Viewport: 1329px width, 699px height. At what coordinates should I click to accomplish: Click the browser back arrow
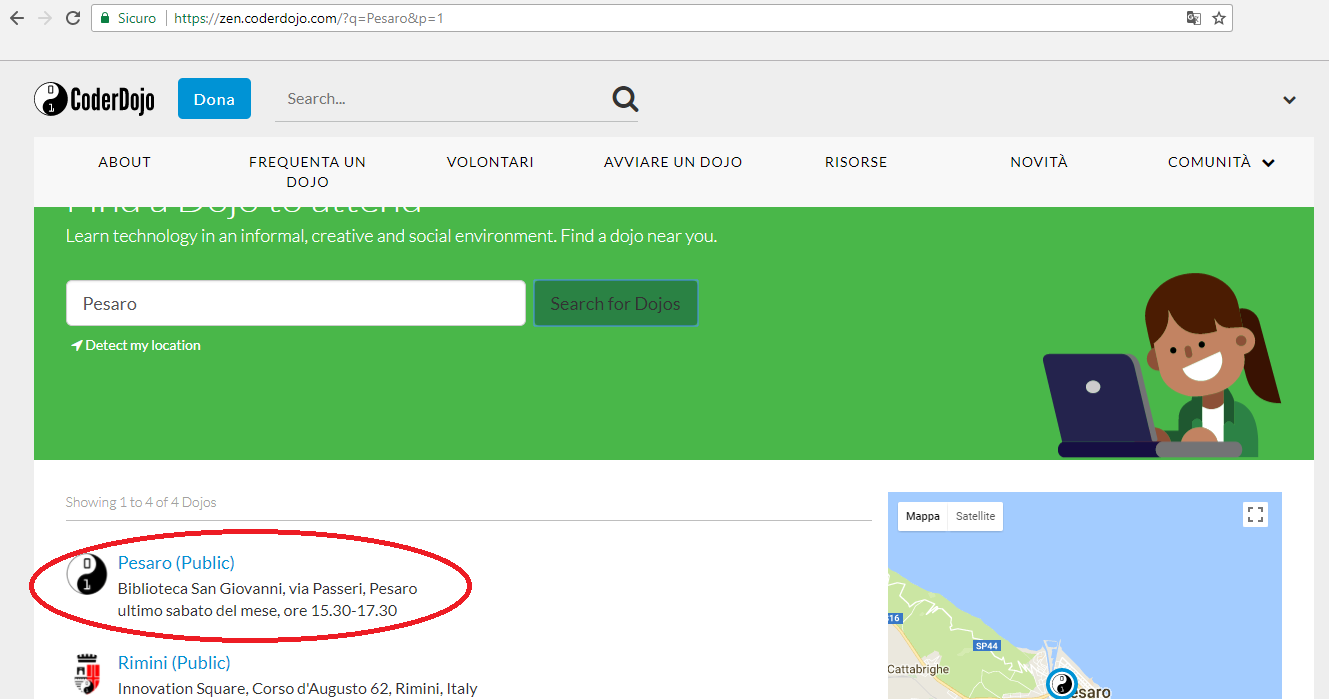tap(16, 18)
